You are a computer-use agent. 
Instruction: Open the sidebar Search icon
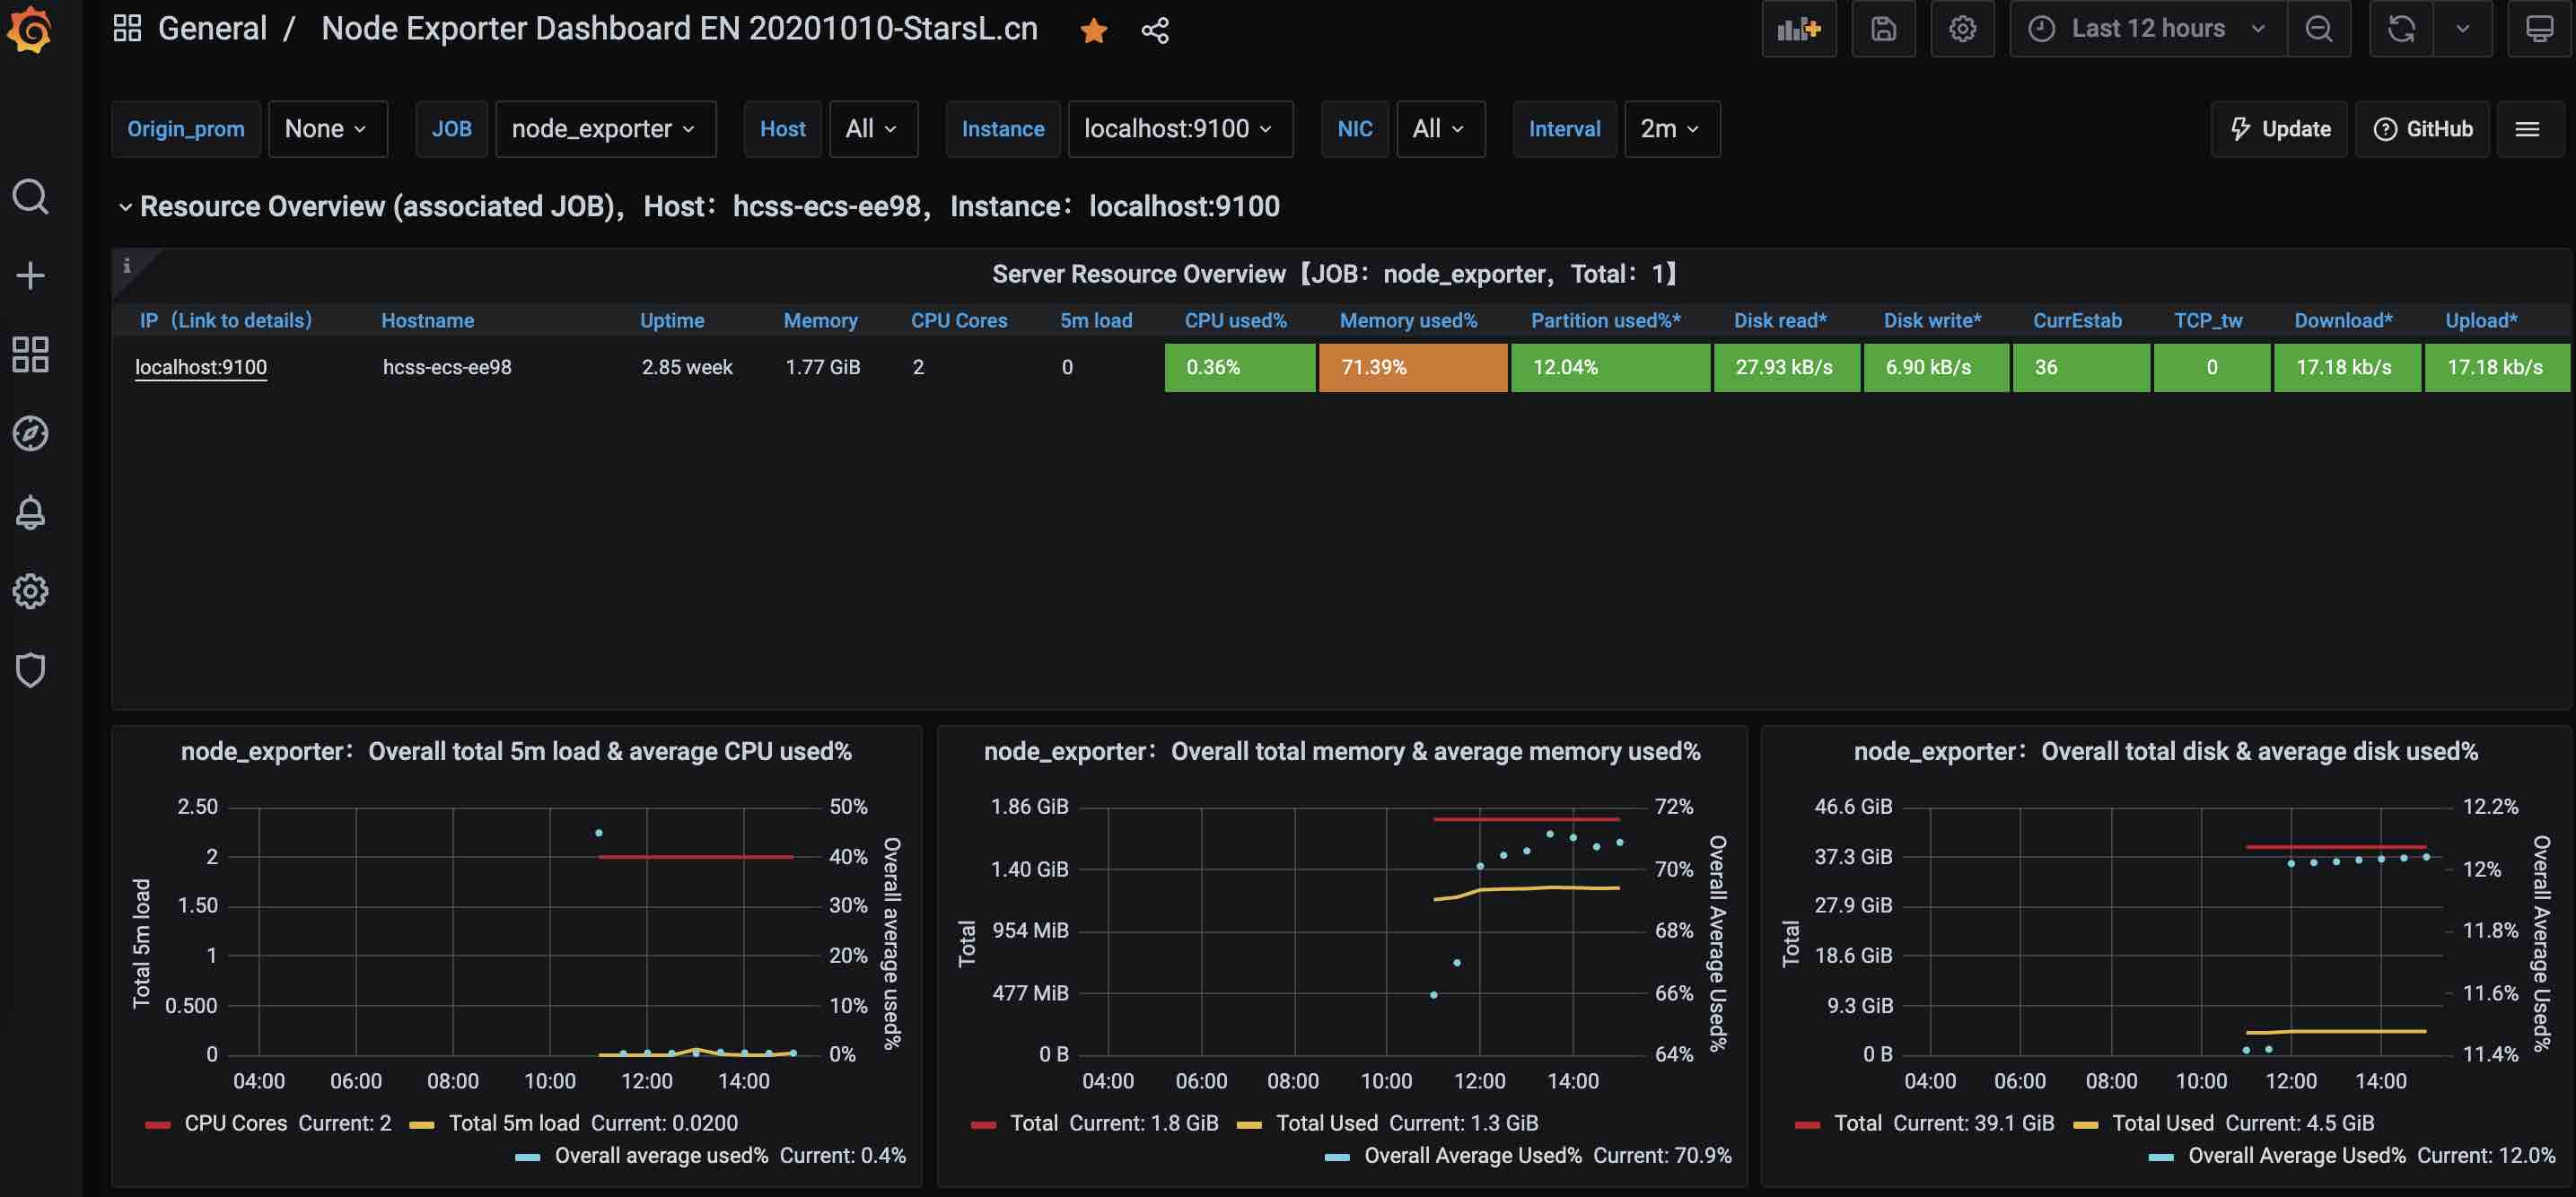click(30, 196)
